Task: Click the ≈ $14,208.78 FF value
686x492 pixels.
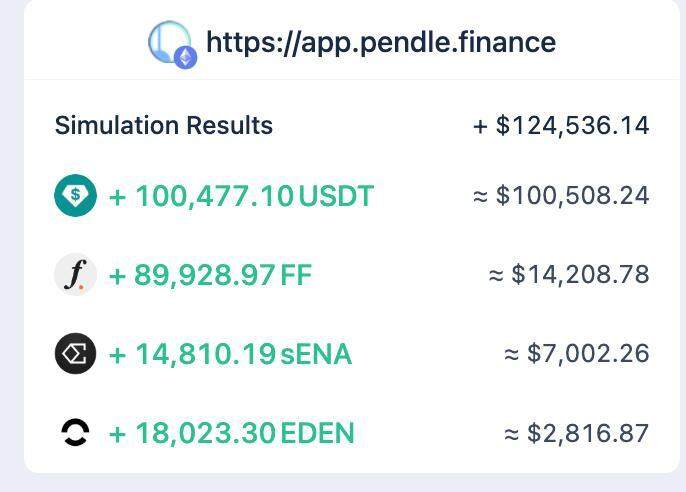Action: pyautogui.click(x=569, y=274)
